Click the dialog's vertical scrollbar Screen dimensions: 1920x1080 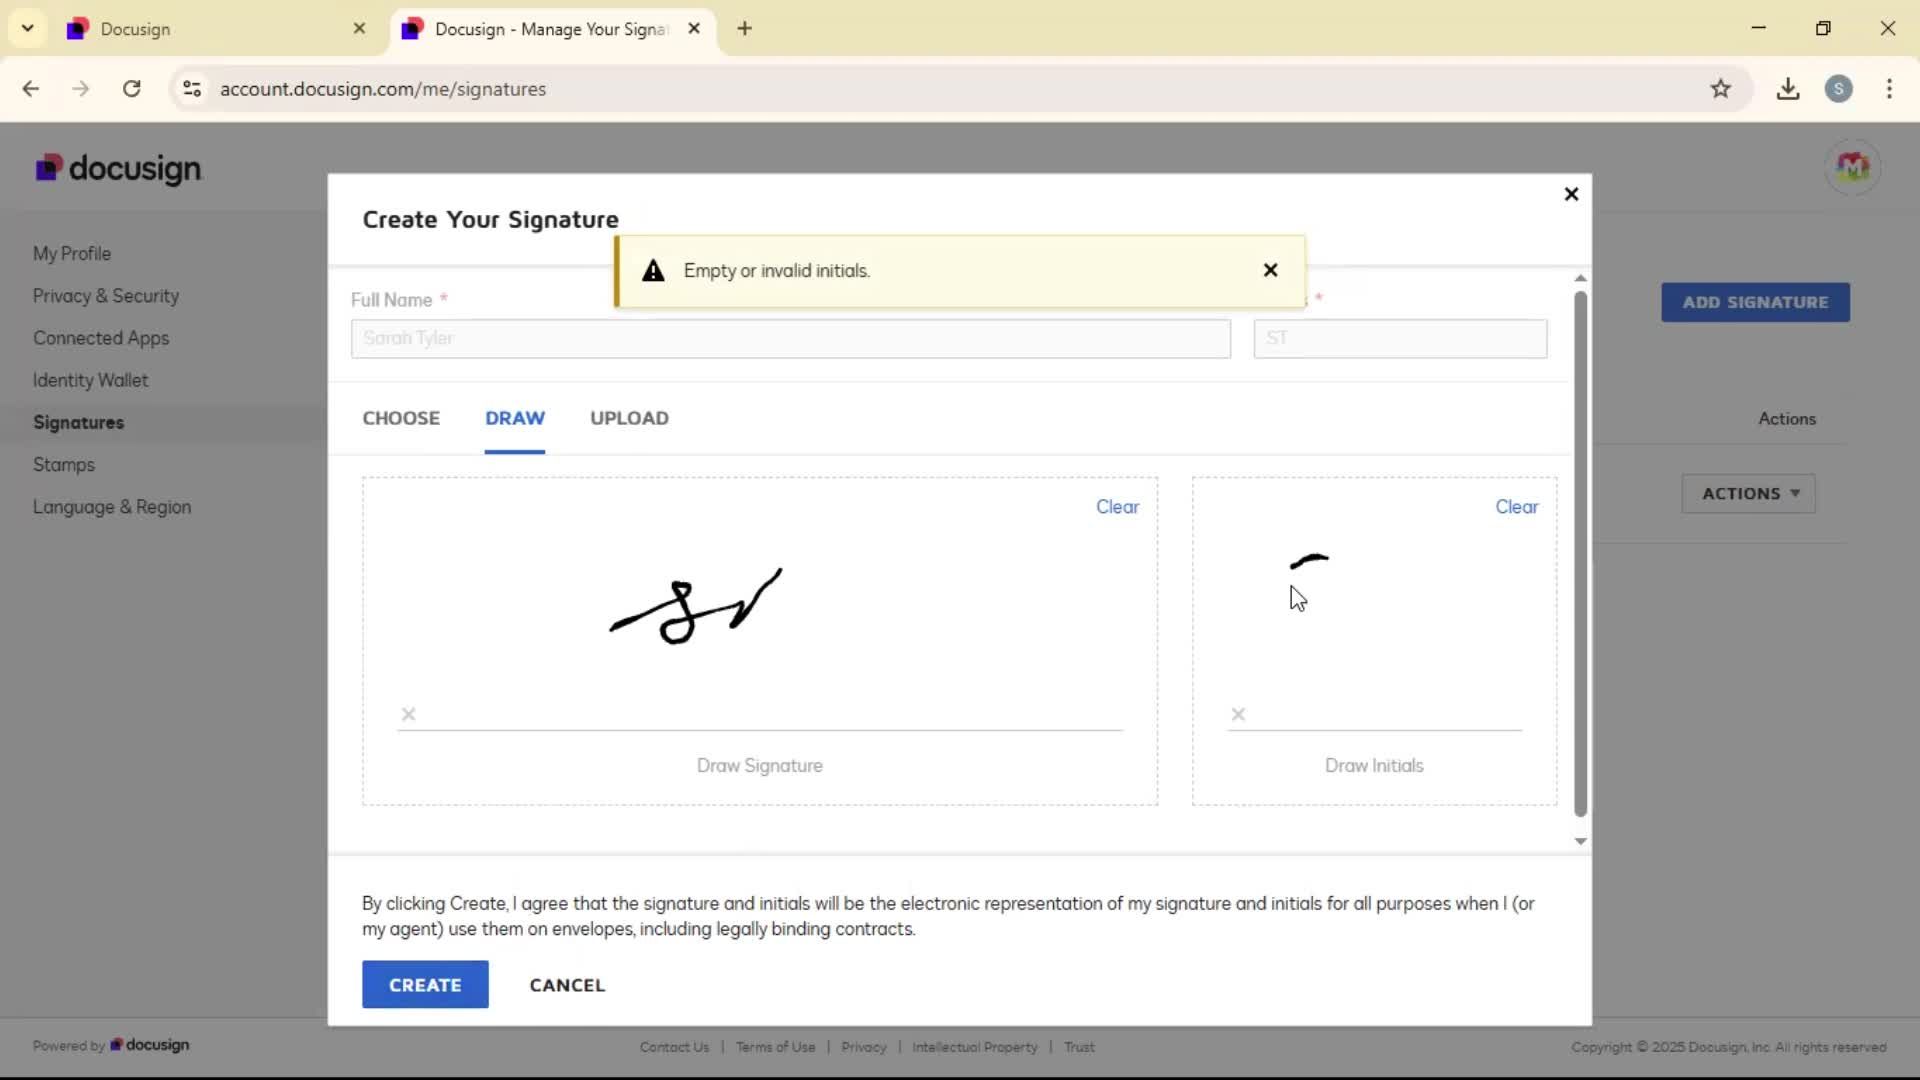point(1580,554)
